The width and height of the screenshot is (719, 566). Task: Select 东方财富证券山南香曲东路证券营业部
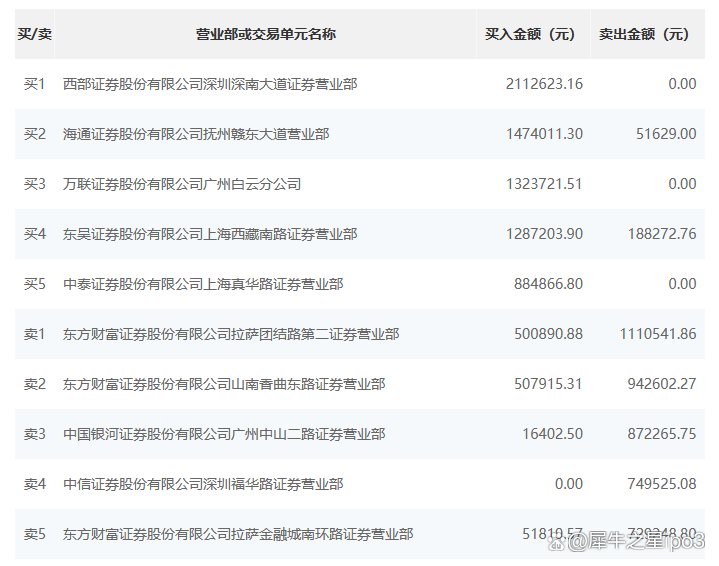click(x=224, y=384)
